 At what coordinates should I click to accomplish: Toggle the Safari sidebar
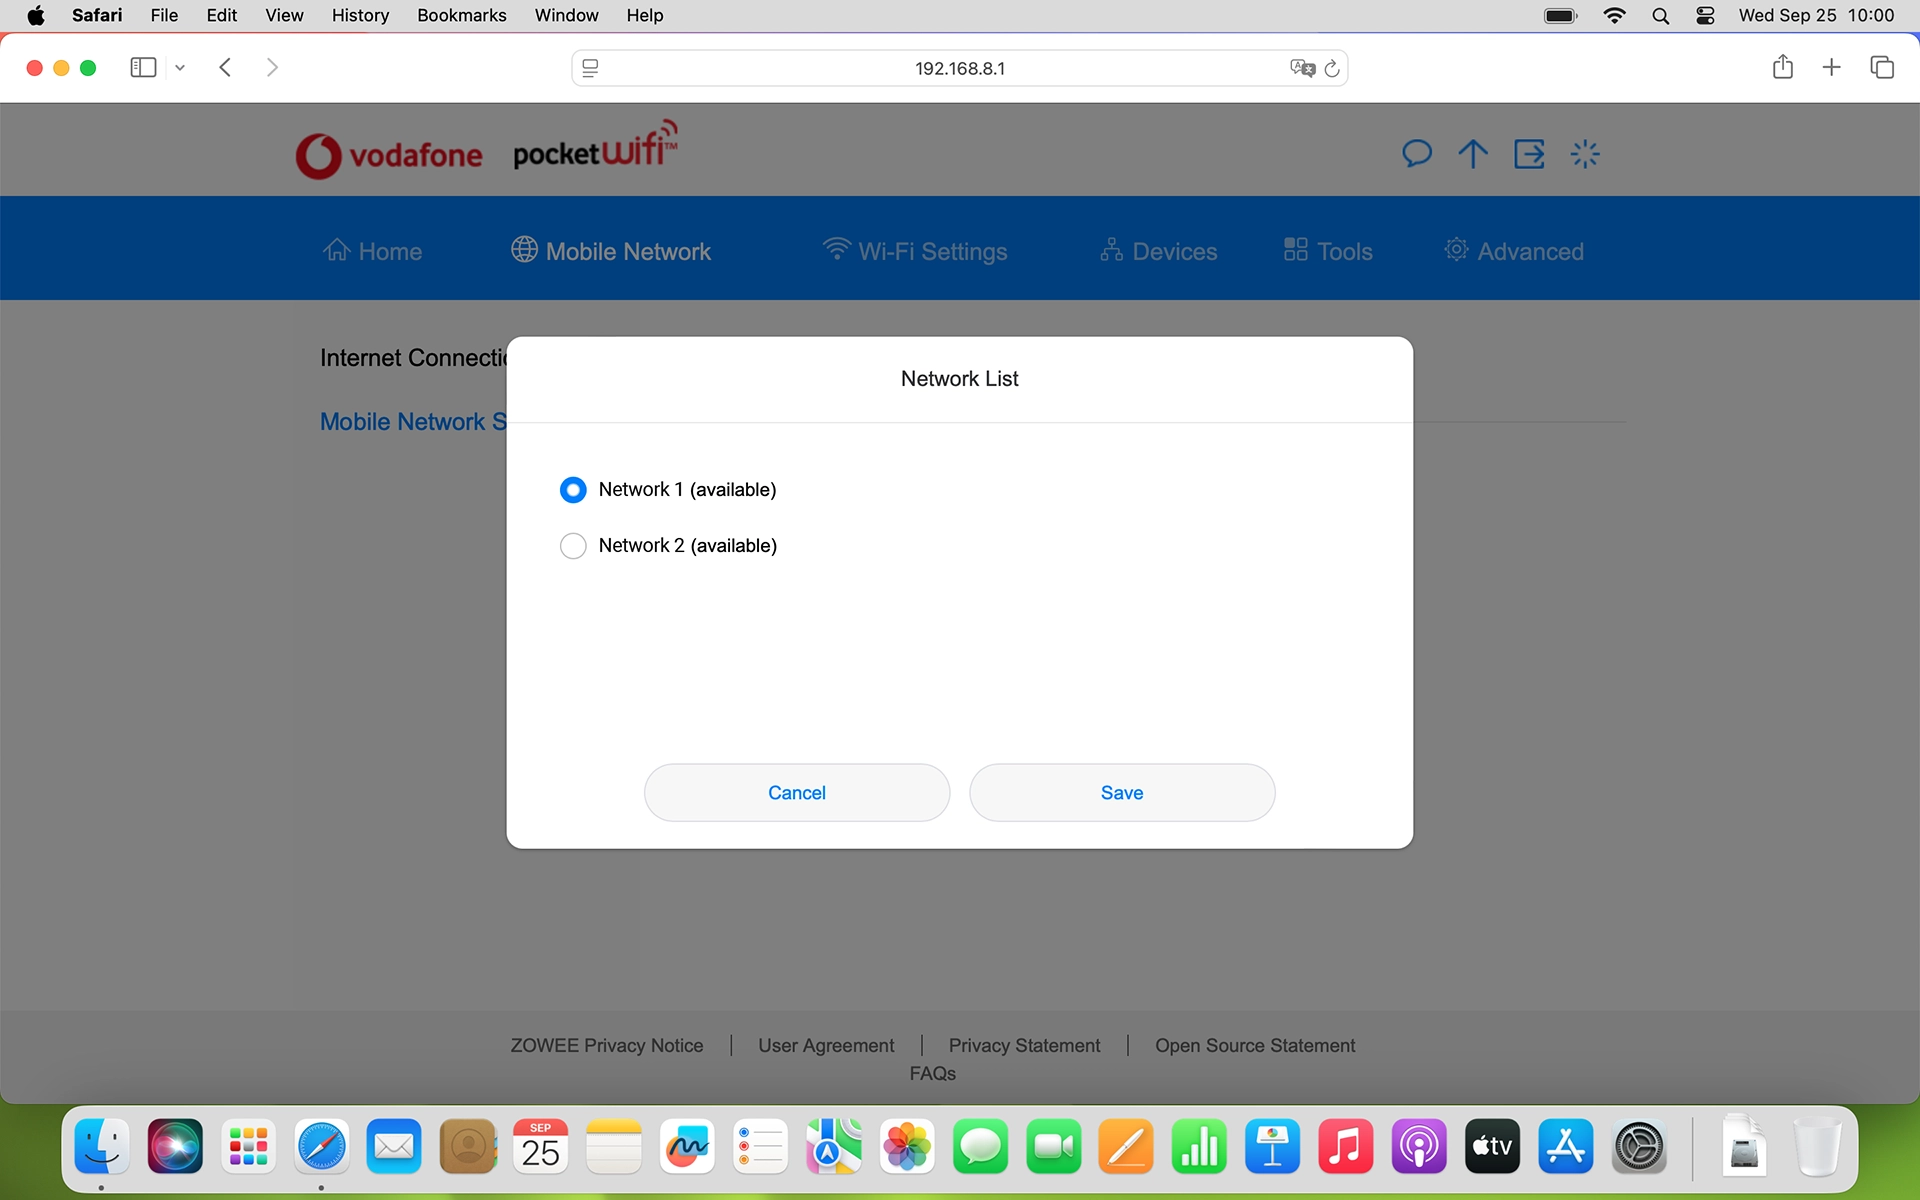[x=142, y=67]
